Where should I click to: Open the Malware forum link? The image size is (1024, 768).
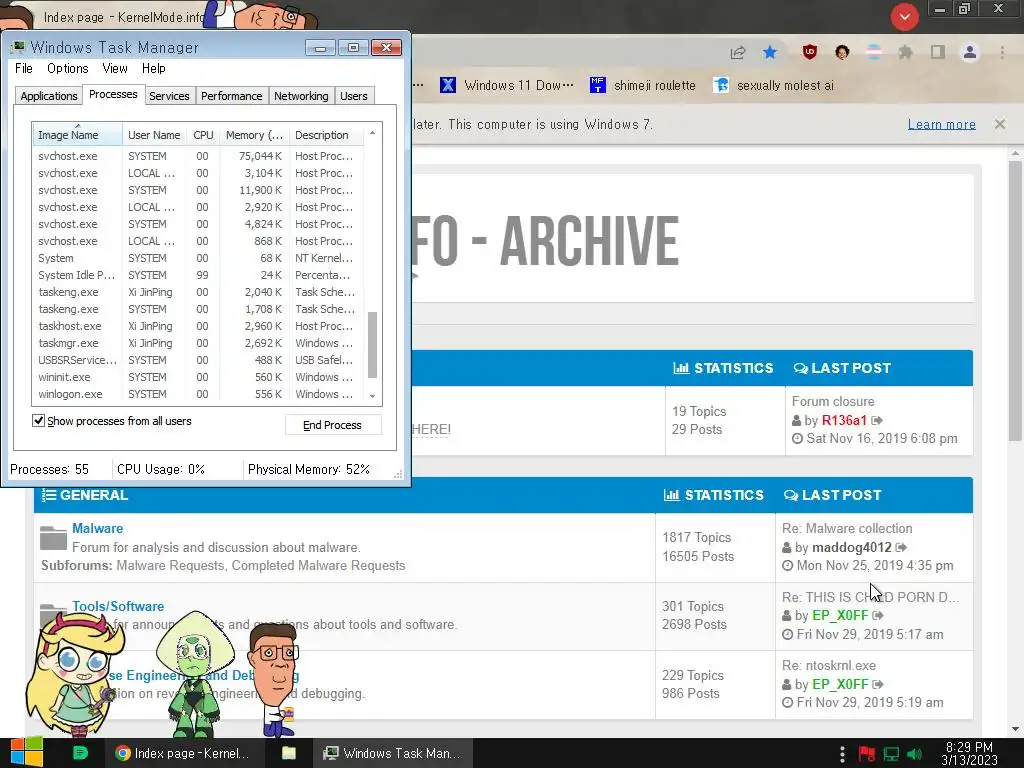[97, 528]
